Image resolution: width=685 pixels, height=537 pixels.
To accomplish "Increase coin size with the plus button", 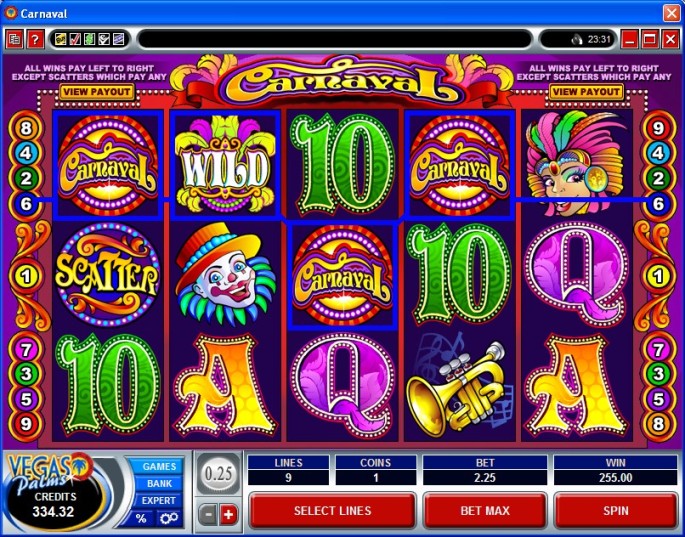I will click(x=228, y=515).
